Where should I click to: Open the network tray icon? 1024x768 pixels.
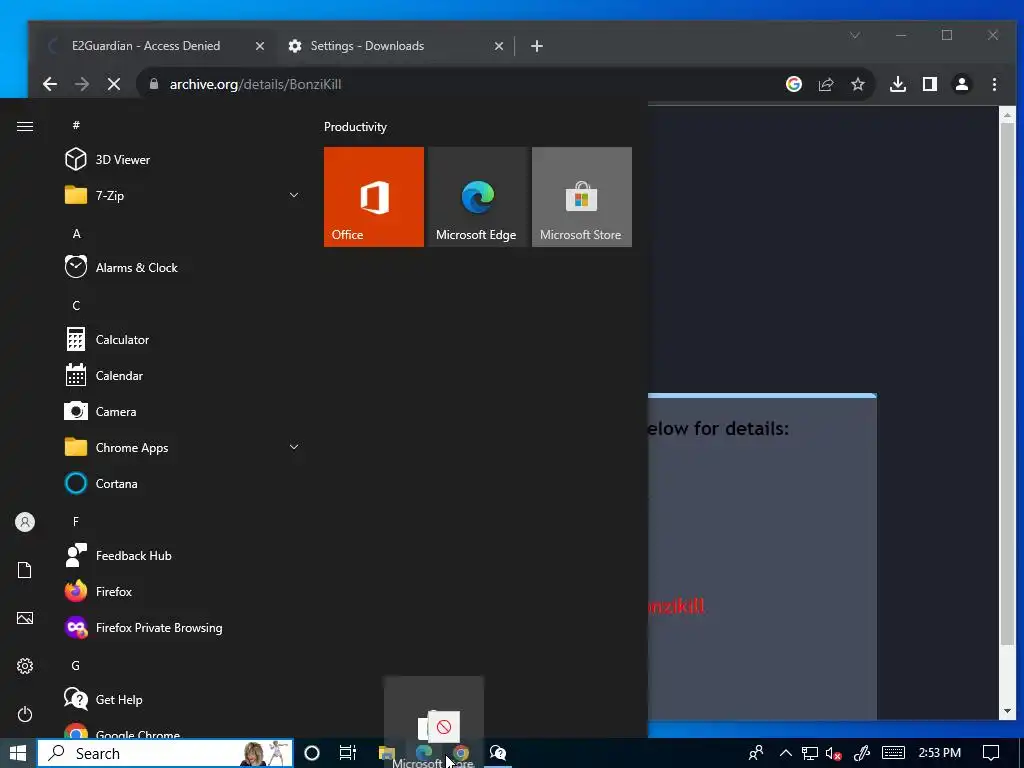coord(810,753)
